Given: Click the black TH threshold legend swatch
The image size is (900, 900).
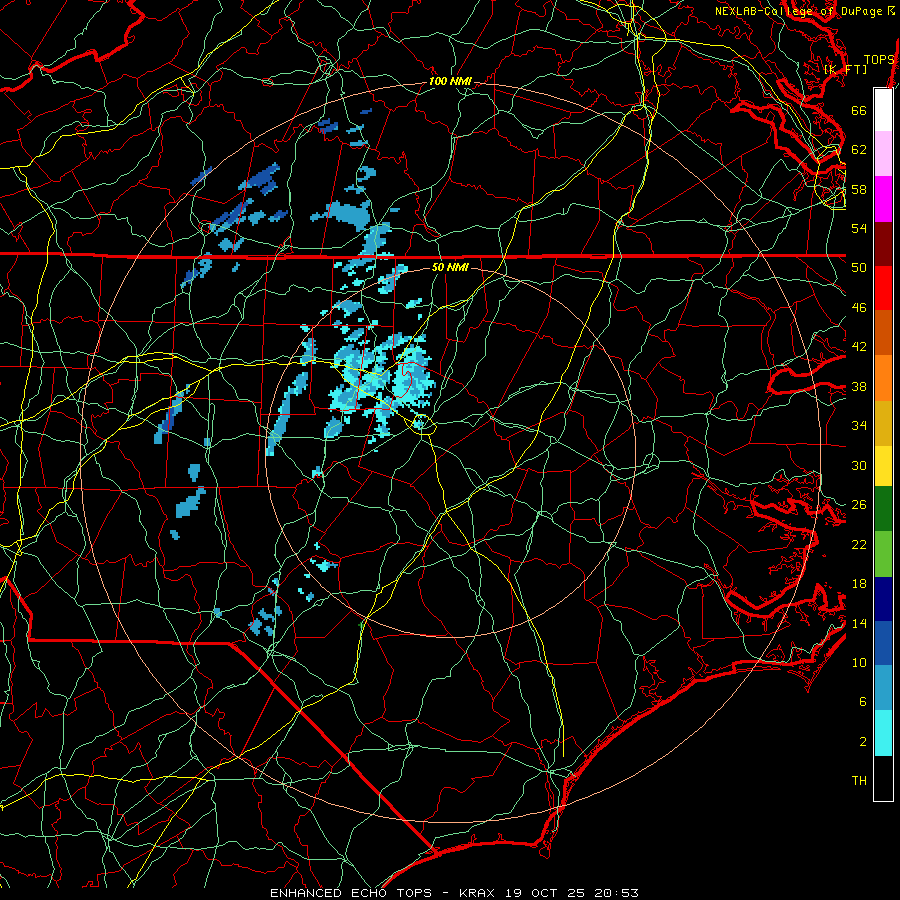Looking at the screenshot, I should (883, 778).
